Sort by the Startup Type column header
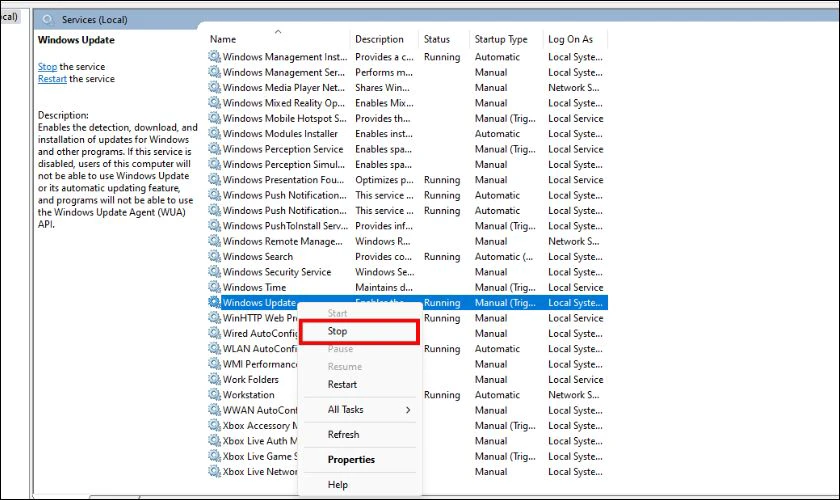Screen dimensions: 840x500 click(501, 39)
